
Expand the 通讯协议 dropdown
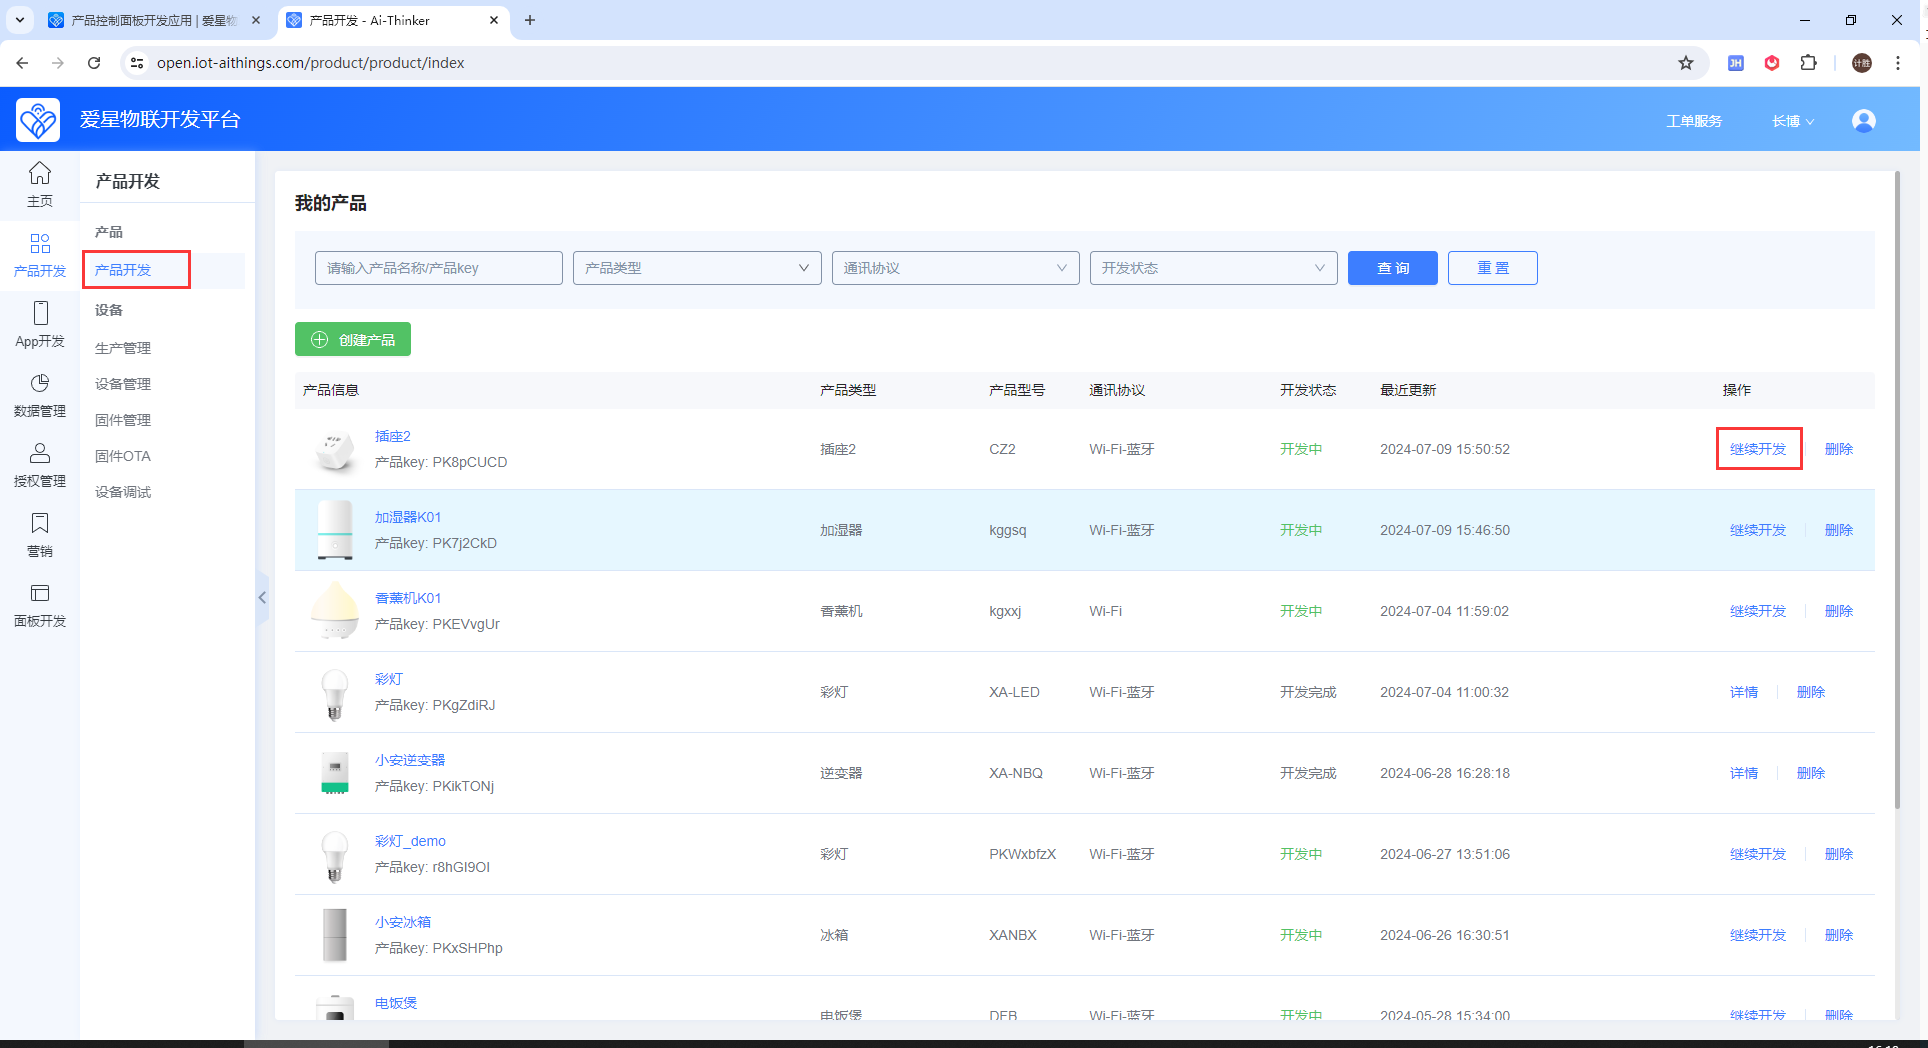tap(955, 268)
